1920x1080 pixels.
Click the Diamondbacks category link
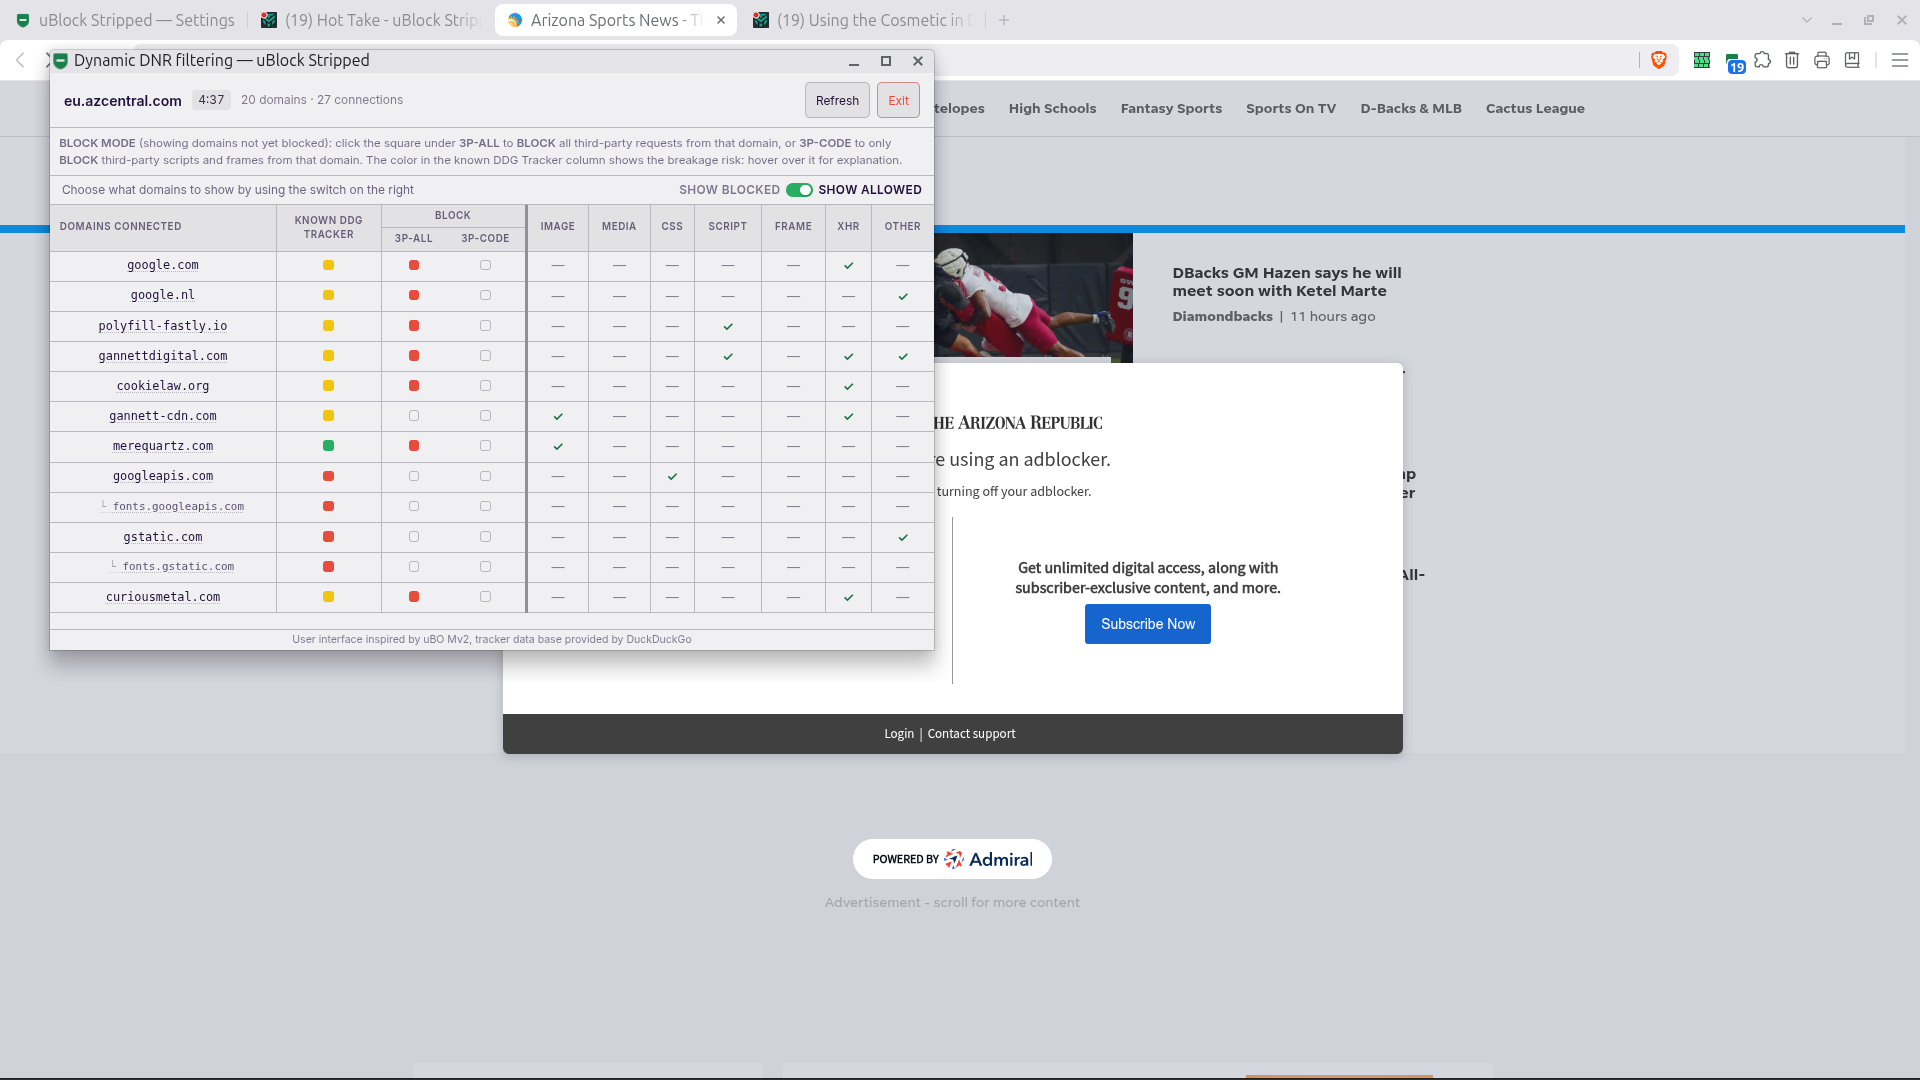tap(1222, 317)
